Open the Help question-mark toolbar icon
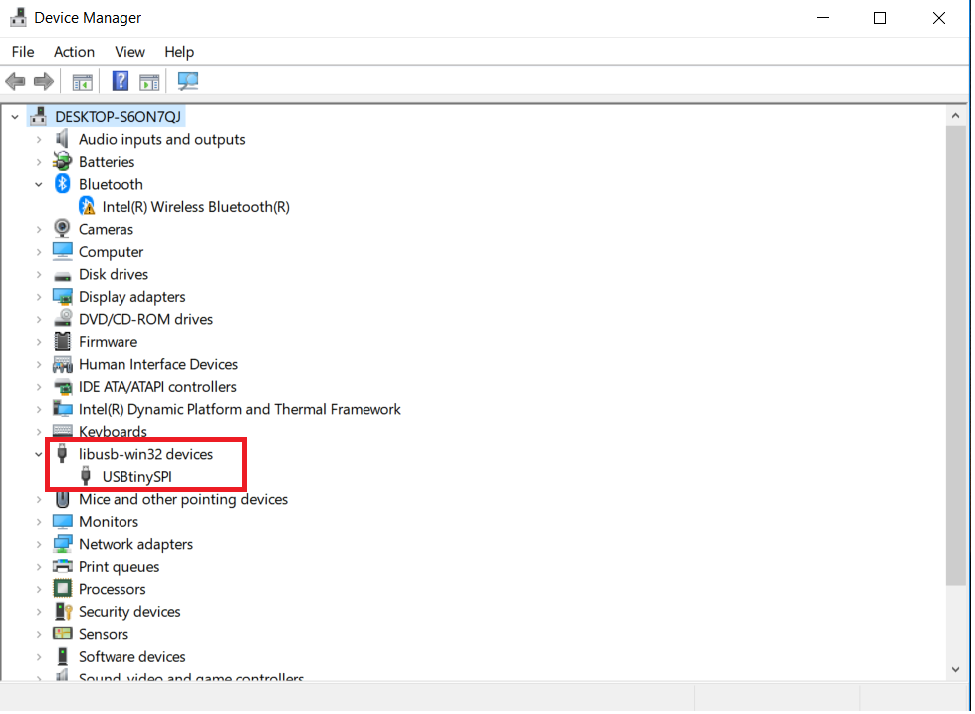This screenshot has width=975, height=714. click(120, 81)
